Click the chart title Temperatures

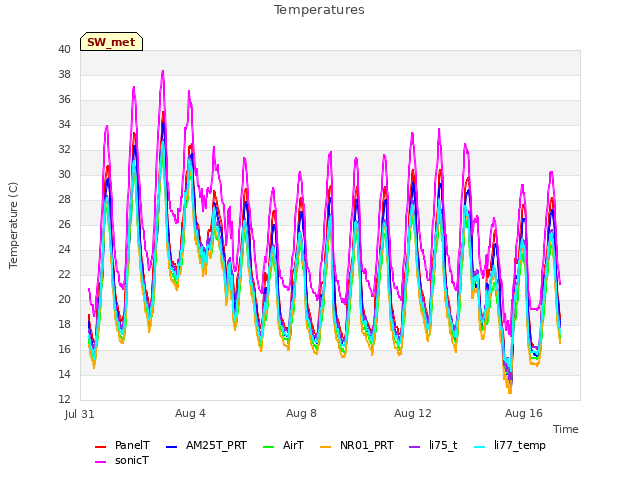tap(319, 10)
